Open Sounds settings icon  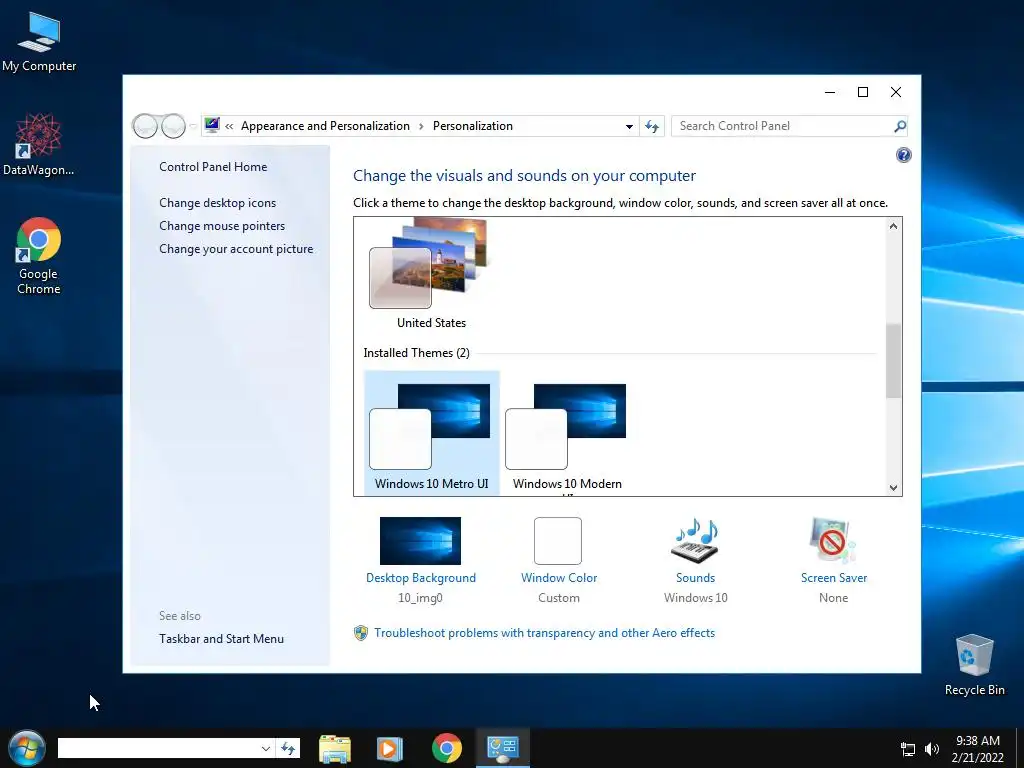point(695,541)
